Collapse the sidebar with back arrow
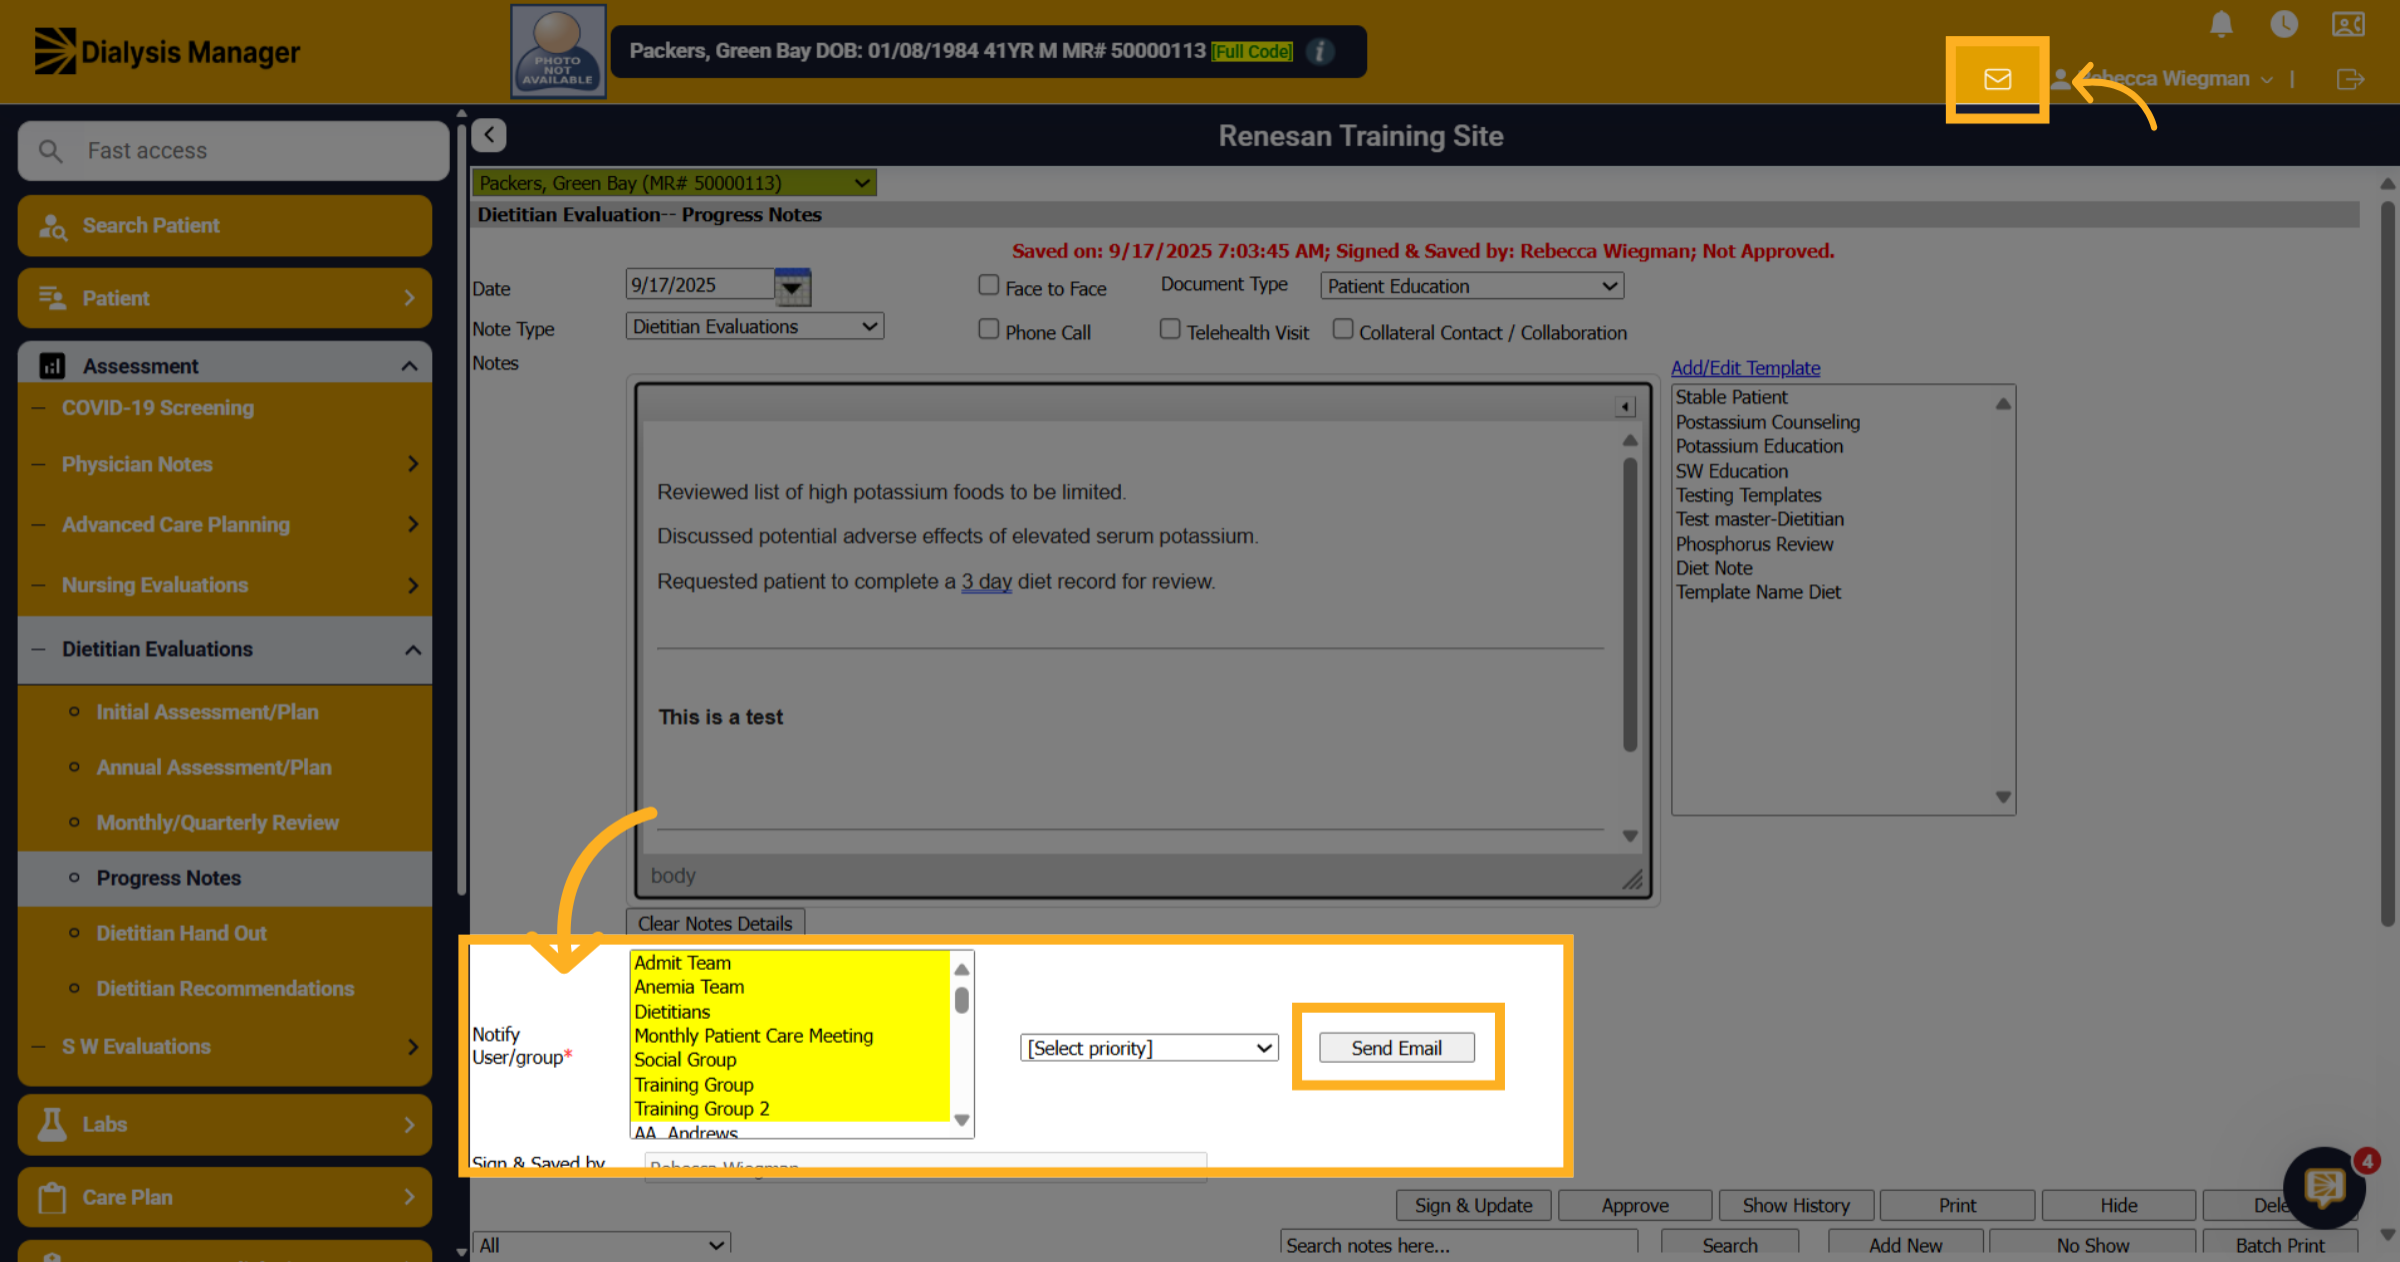This screenshot has width=2400, height=1262. pos(489,135)
